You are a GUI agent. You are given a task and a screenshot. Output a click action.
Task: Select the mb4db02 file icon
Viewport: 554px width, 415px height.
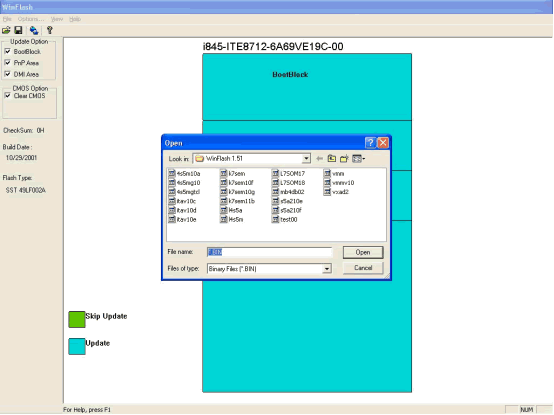click(275, 191)
